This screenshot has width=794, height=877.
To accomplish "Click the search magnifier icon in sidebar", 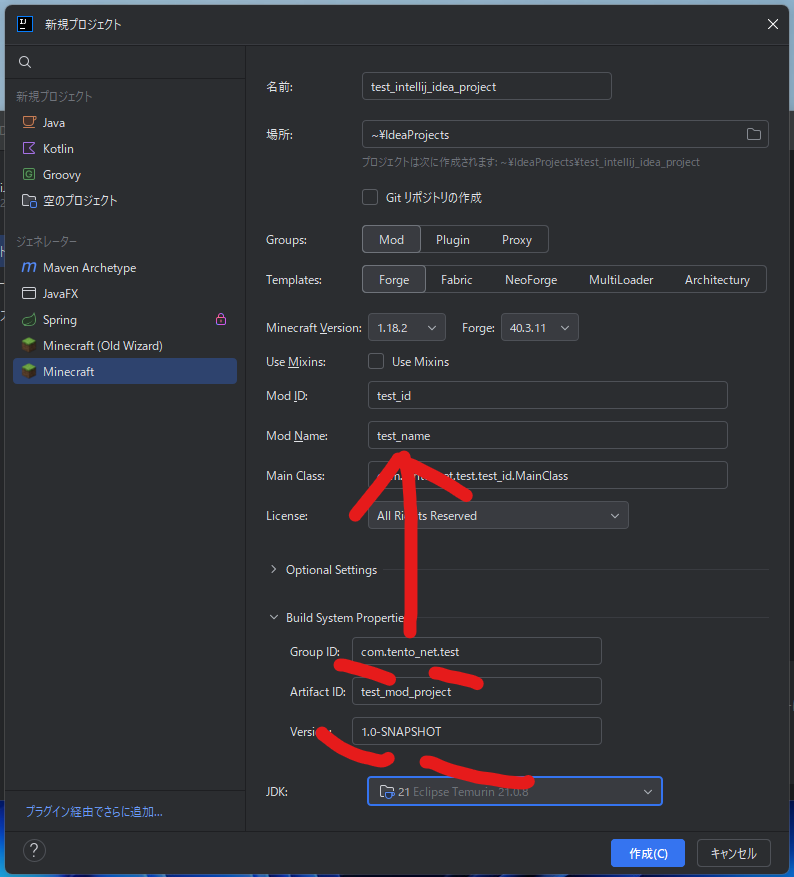I will point(25,62).
